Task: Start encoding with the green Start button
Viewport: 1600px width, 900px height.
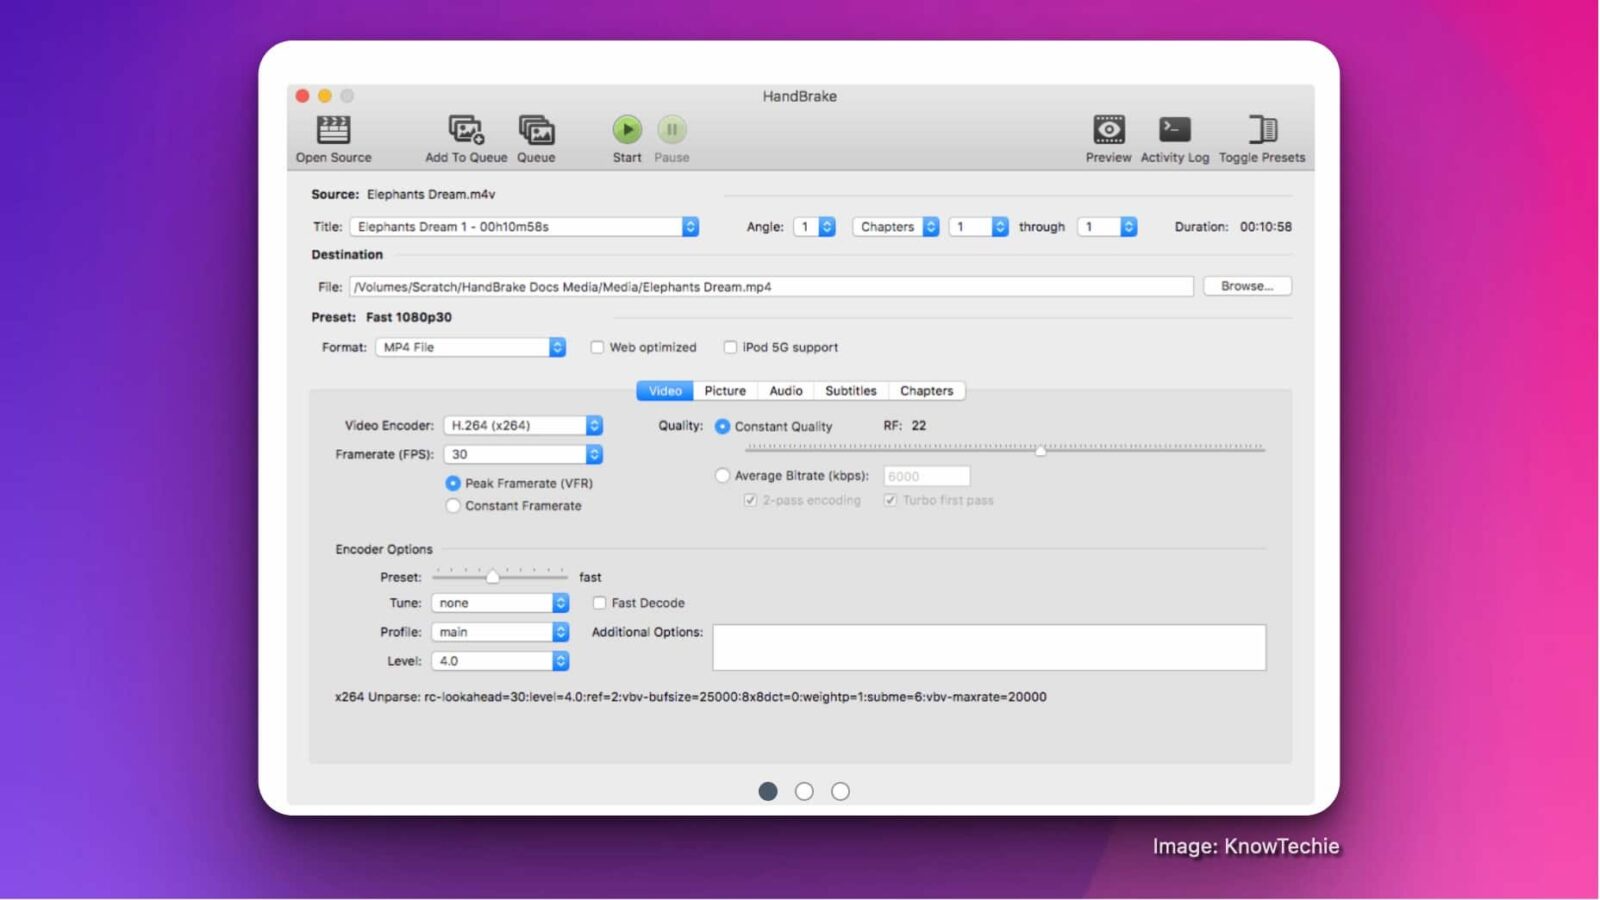Action: [627, 129]
